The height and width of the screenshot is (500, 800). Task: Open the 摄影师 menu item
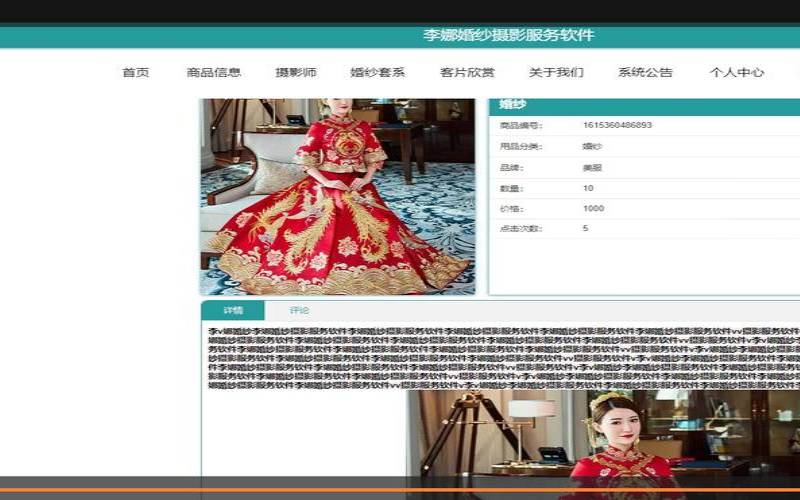[x=296, y=72]
